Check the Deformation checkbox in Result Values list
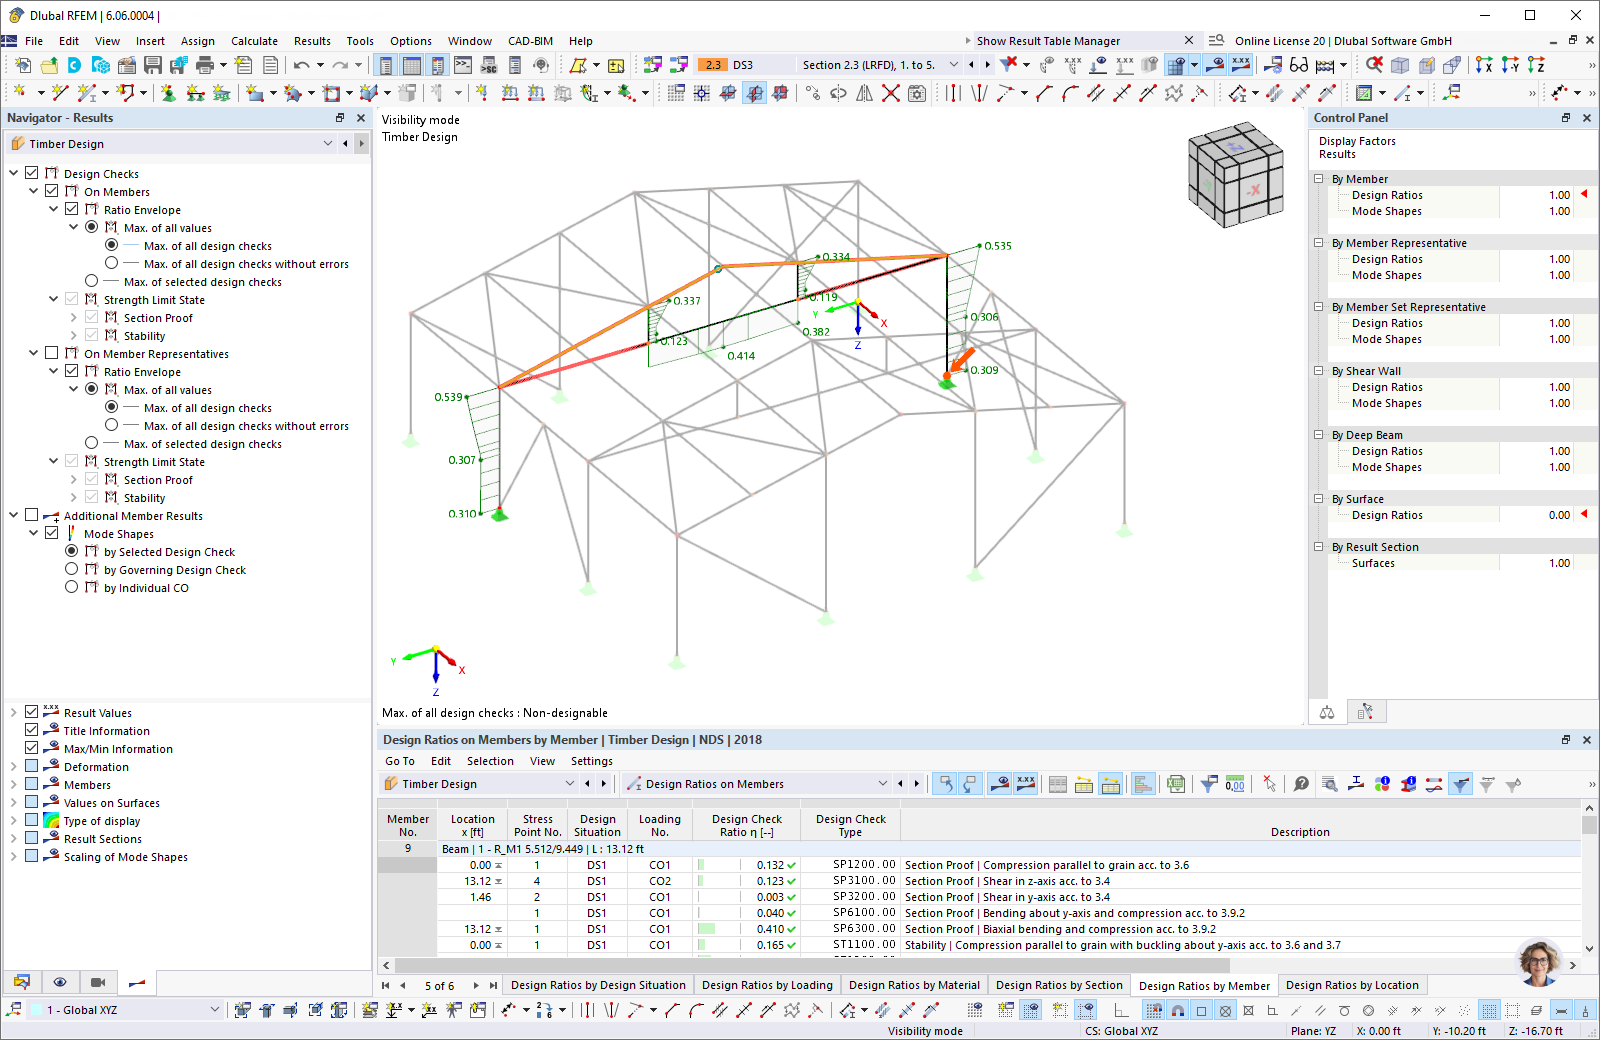Image resolution: width=1600 pixels, height=1040 pixels. pos(32,766)
